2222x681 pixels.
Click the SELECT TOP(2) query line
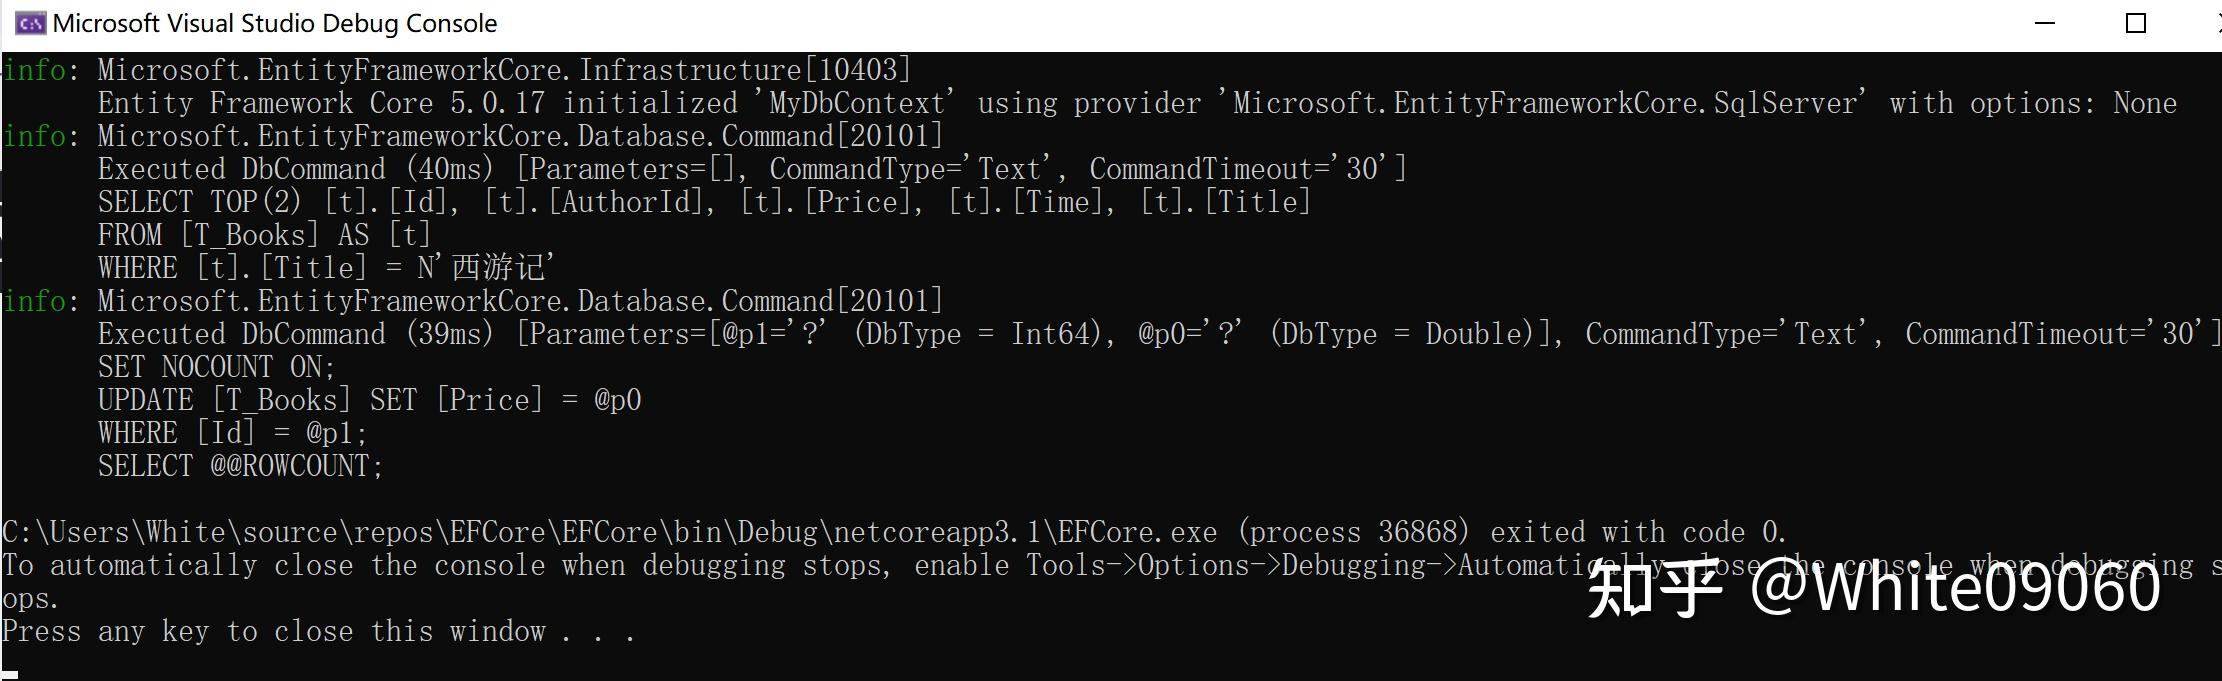coord(700,201)
